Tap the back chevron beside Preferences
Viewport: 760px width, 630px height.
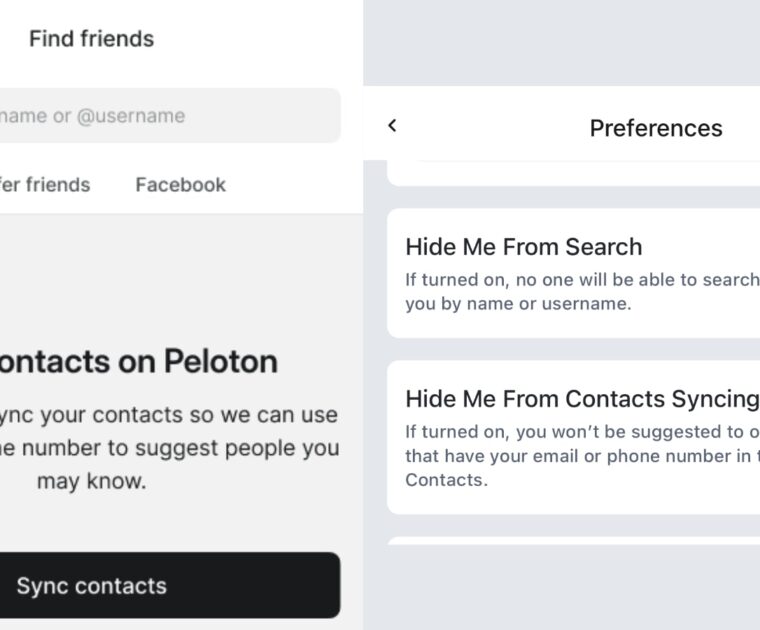tap(392, 125)
